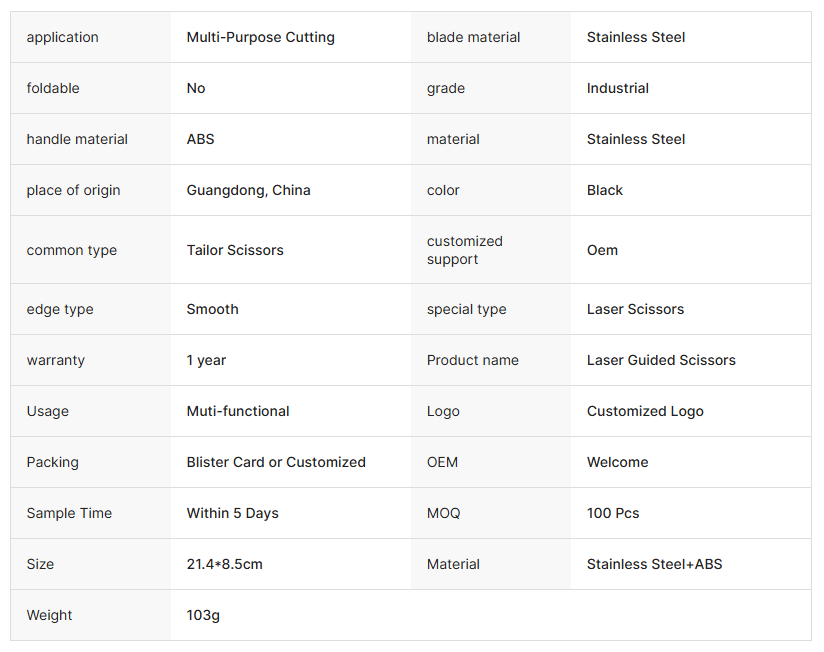Viewport: 824px width, 652px height.
Task: Click the '1 year' warranty value
Action: point(206,361)
